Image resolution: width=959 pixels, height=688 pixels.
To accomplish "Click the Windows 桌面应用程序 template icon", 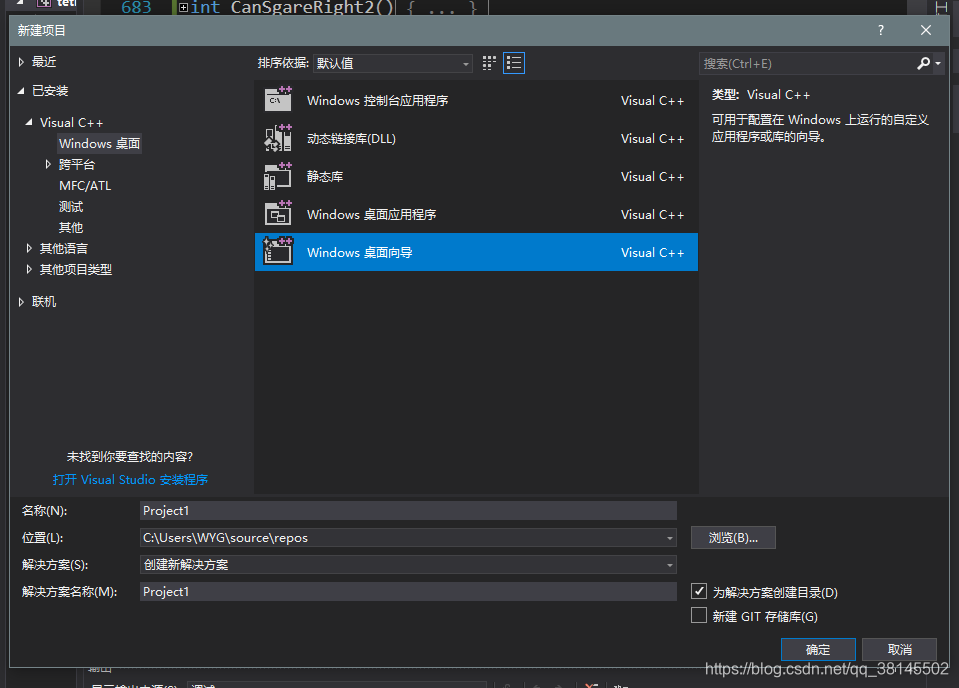I will coord(278,214).
